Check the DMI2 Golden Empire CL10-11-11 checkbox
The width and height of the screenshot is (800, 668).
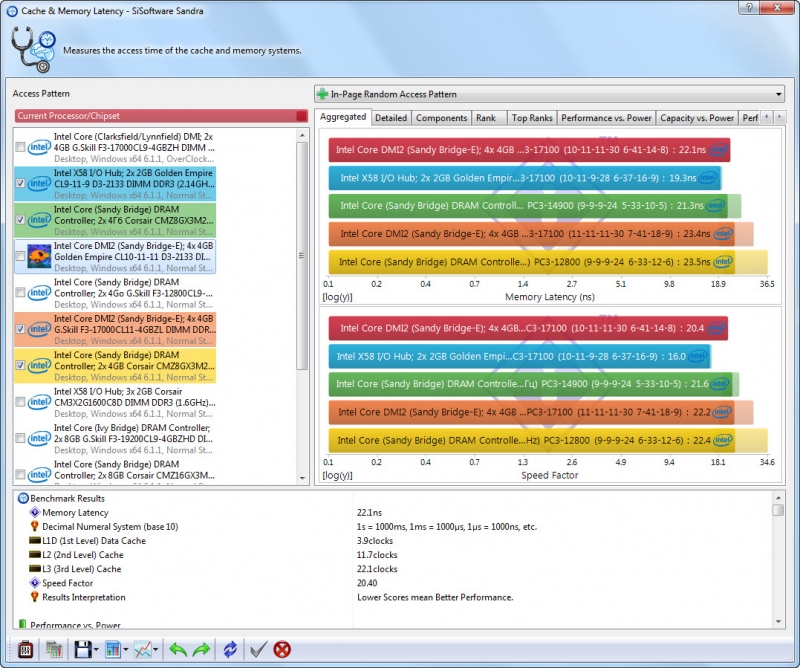(x=20, y=256)
